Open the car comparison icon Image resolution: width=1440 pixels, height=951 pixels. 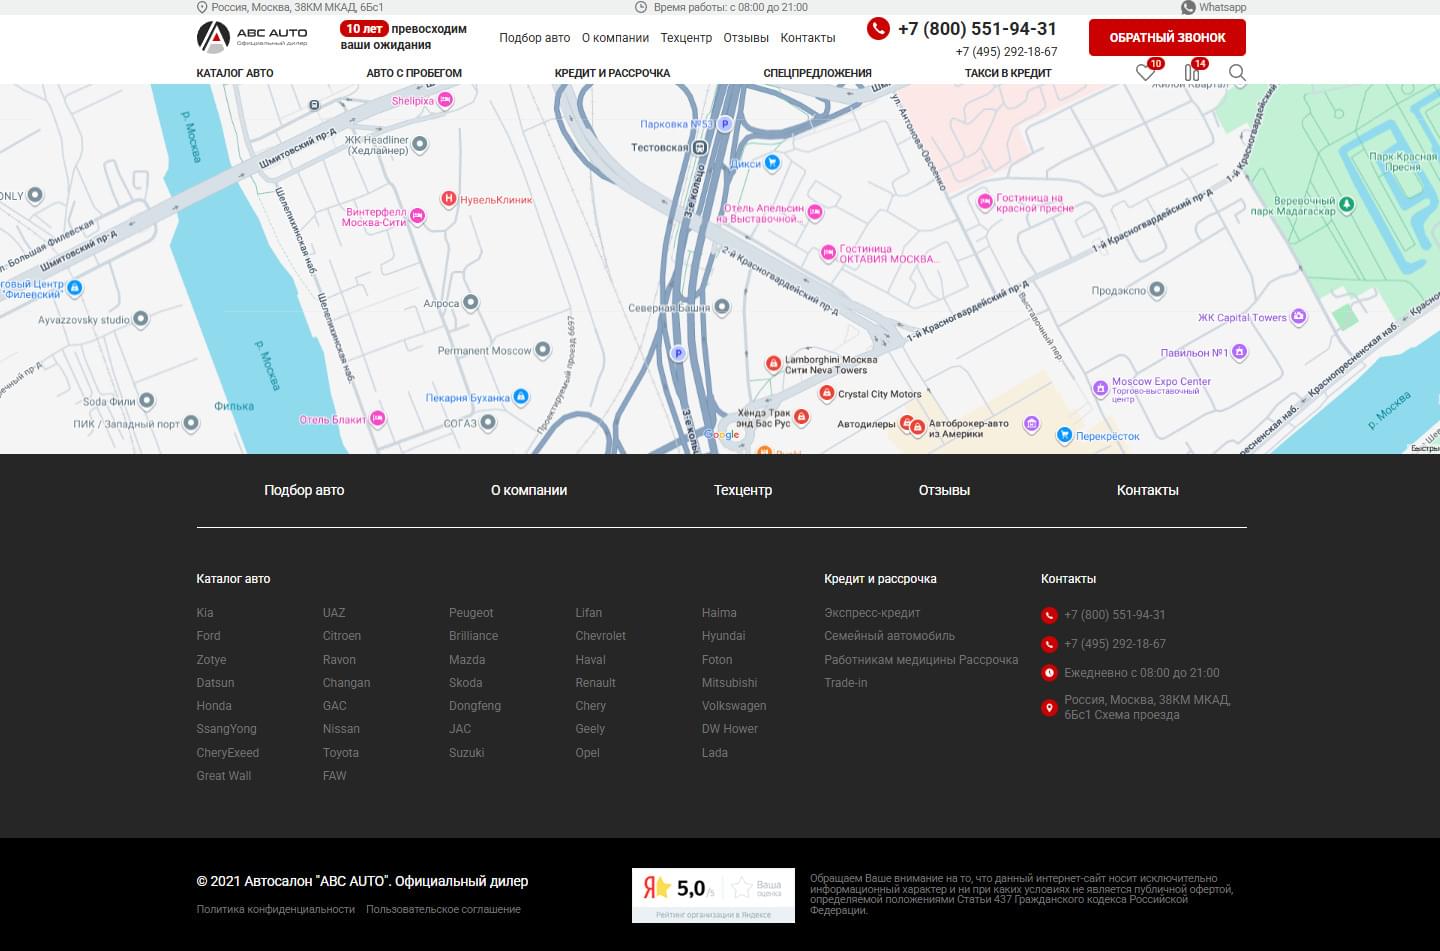[1191, 73]
